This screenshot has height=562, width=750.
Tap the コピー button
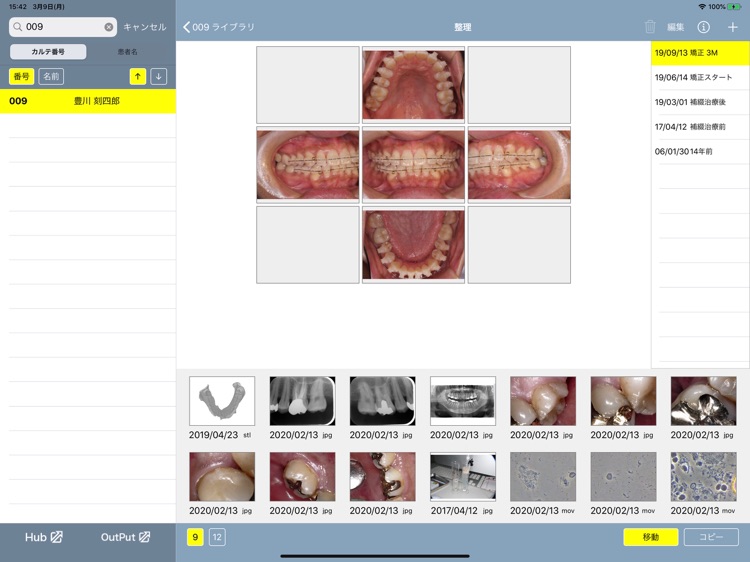[711, 537]
